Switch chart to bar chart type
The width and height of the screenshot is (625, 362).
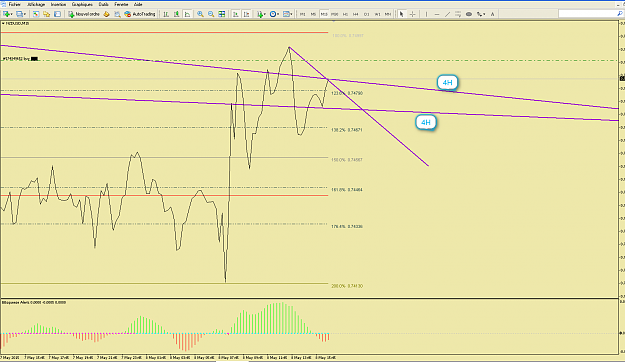pos(166,14)
